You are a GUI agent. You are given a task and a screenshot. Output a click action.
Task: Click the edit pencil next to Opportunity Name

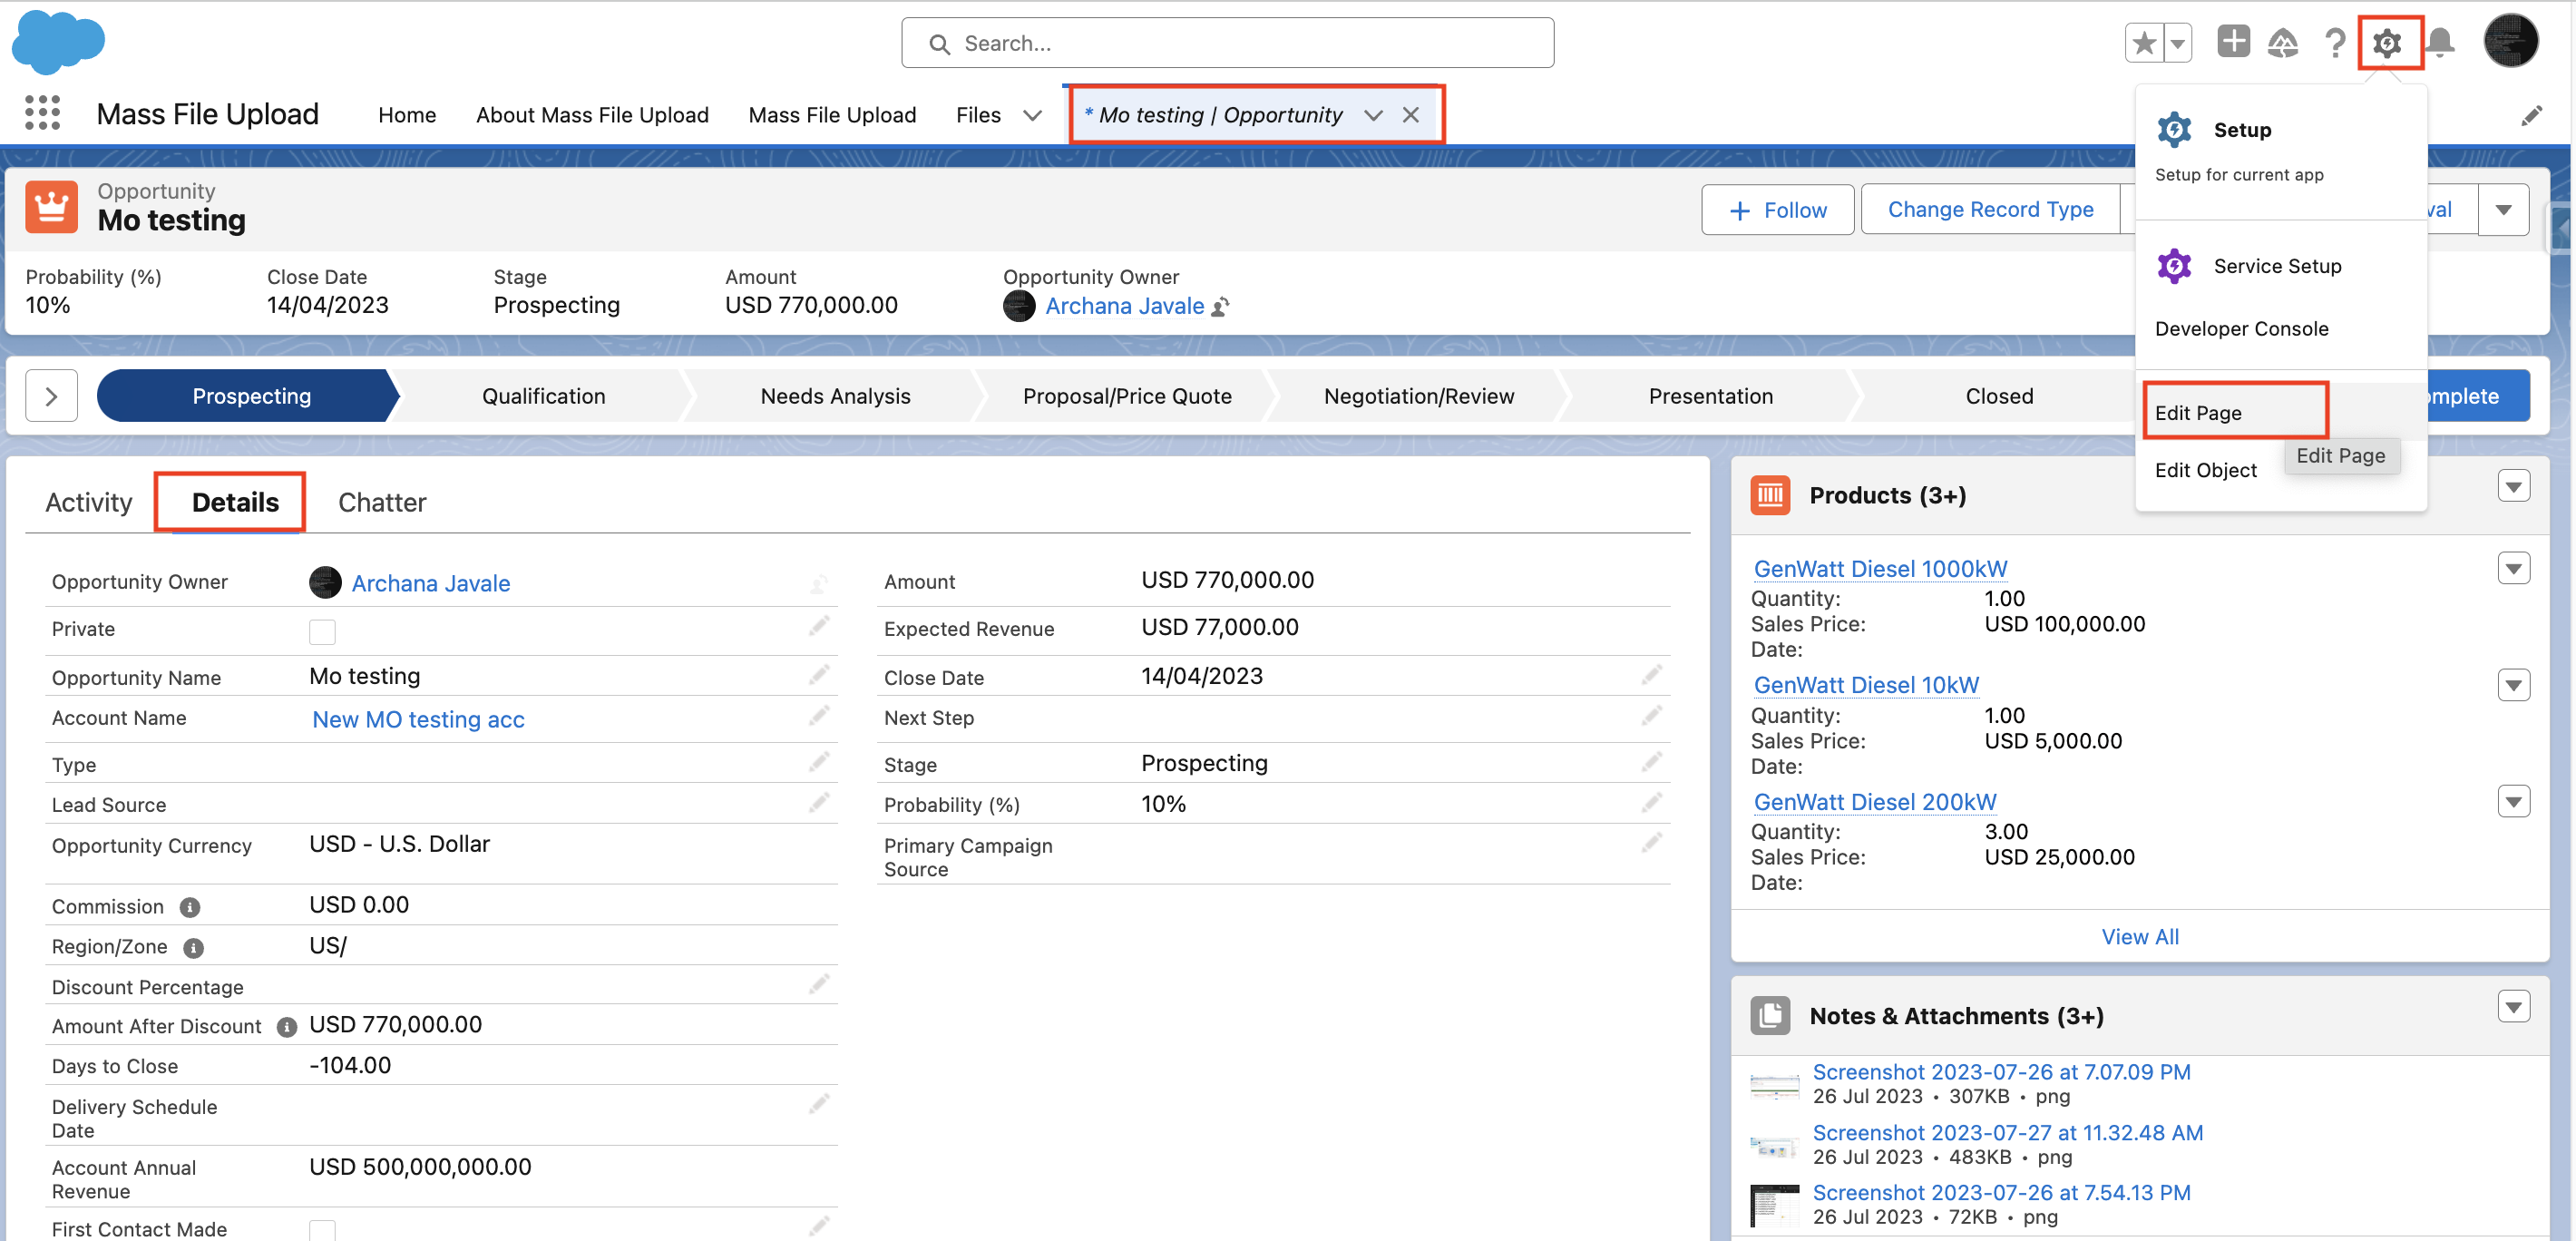click(x=819, y=676)
